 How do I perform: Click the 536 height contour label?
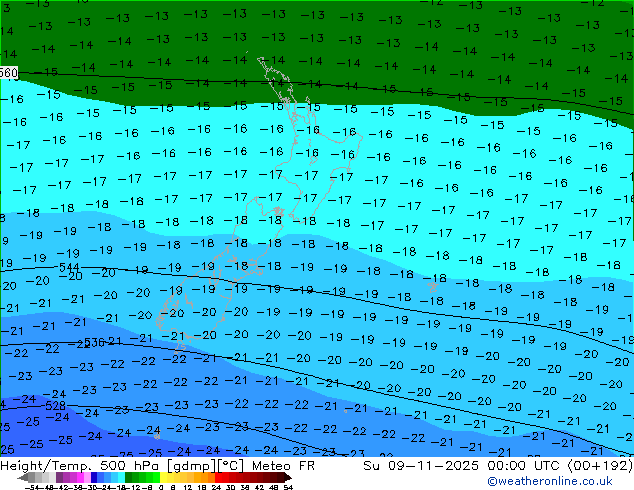[x=94, y=343]
